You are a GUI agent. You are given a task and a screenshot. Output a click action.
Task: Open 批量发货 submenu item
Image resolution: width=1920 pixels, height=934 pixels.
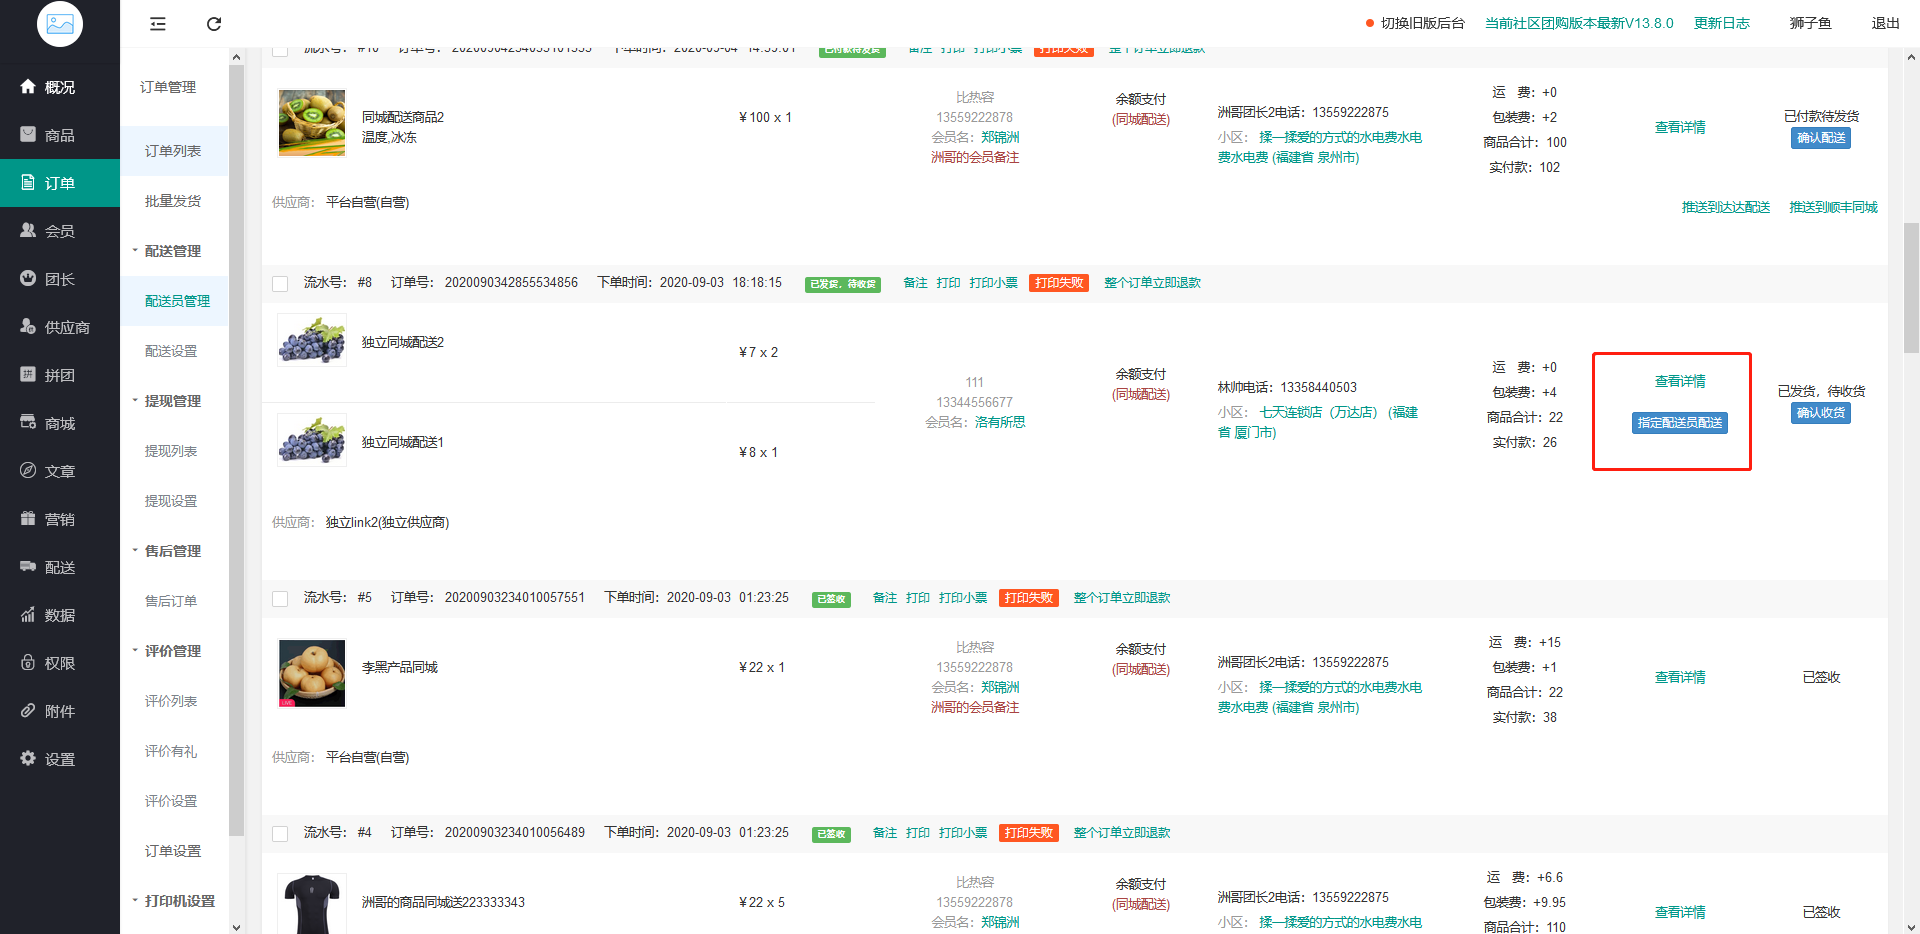174,201
